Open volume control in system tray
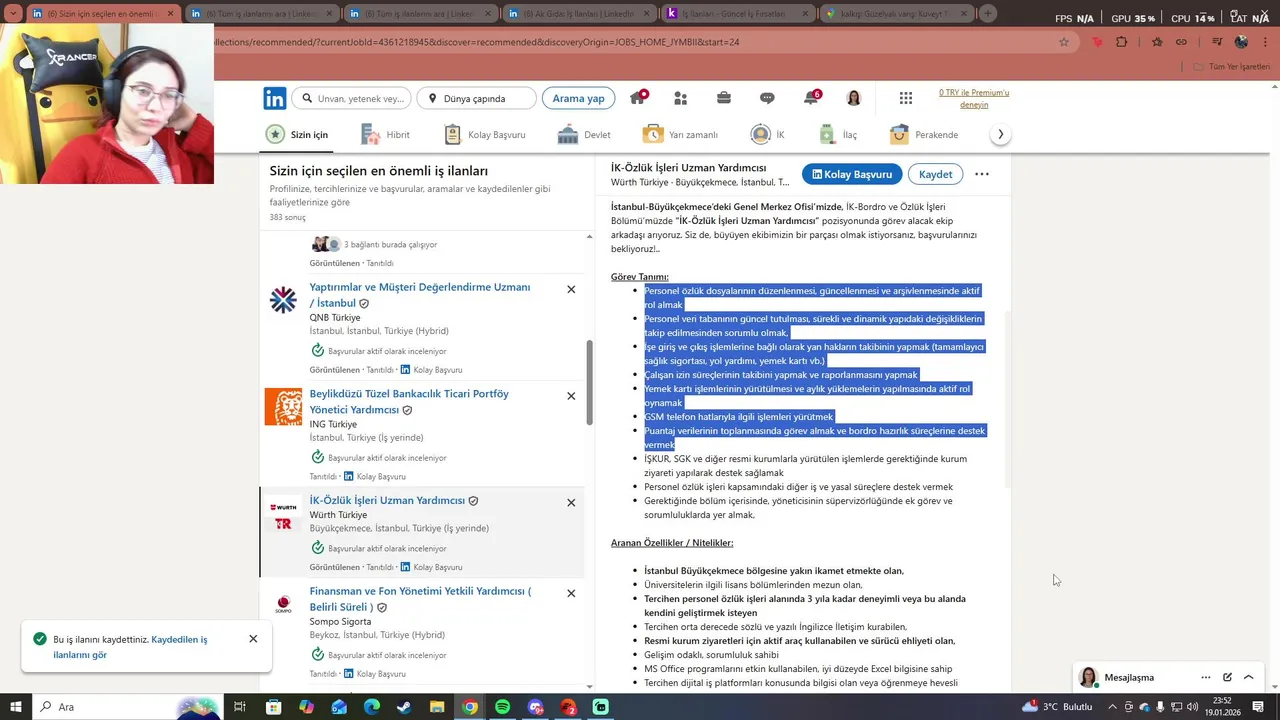Screen dimensions: 1280x720 click(x=1192, y=707)
